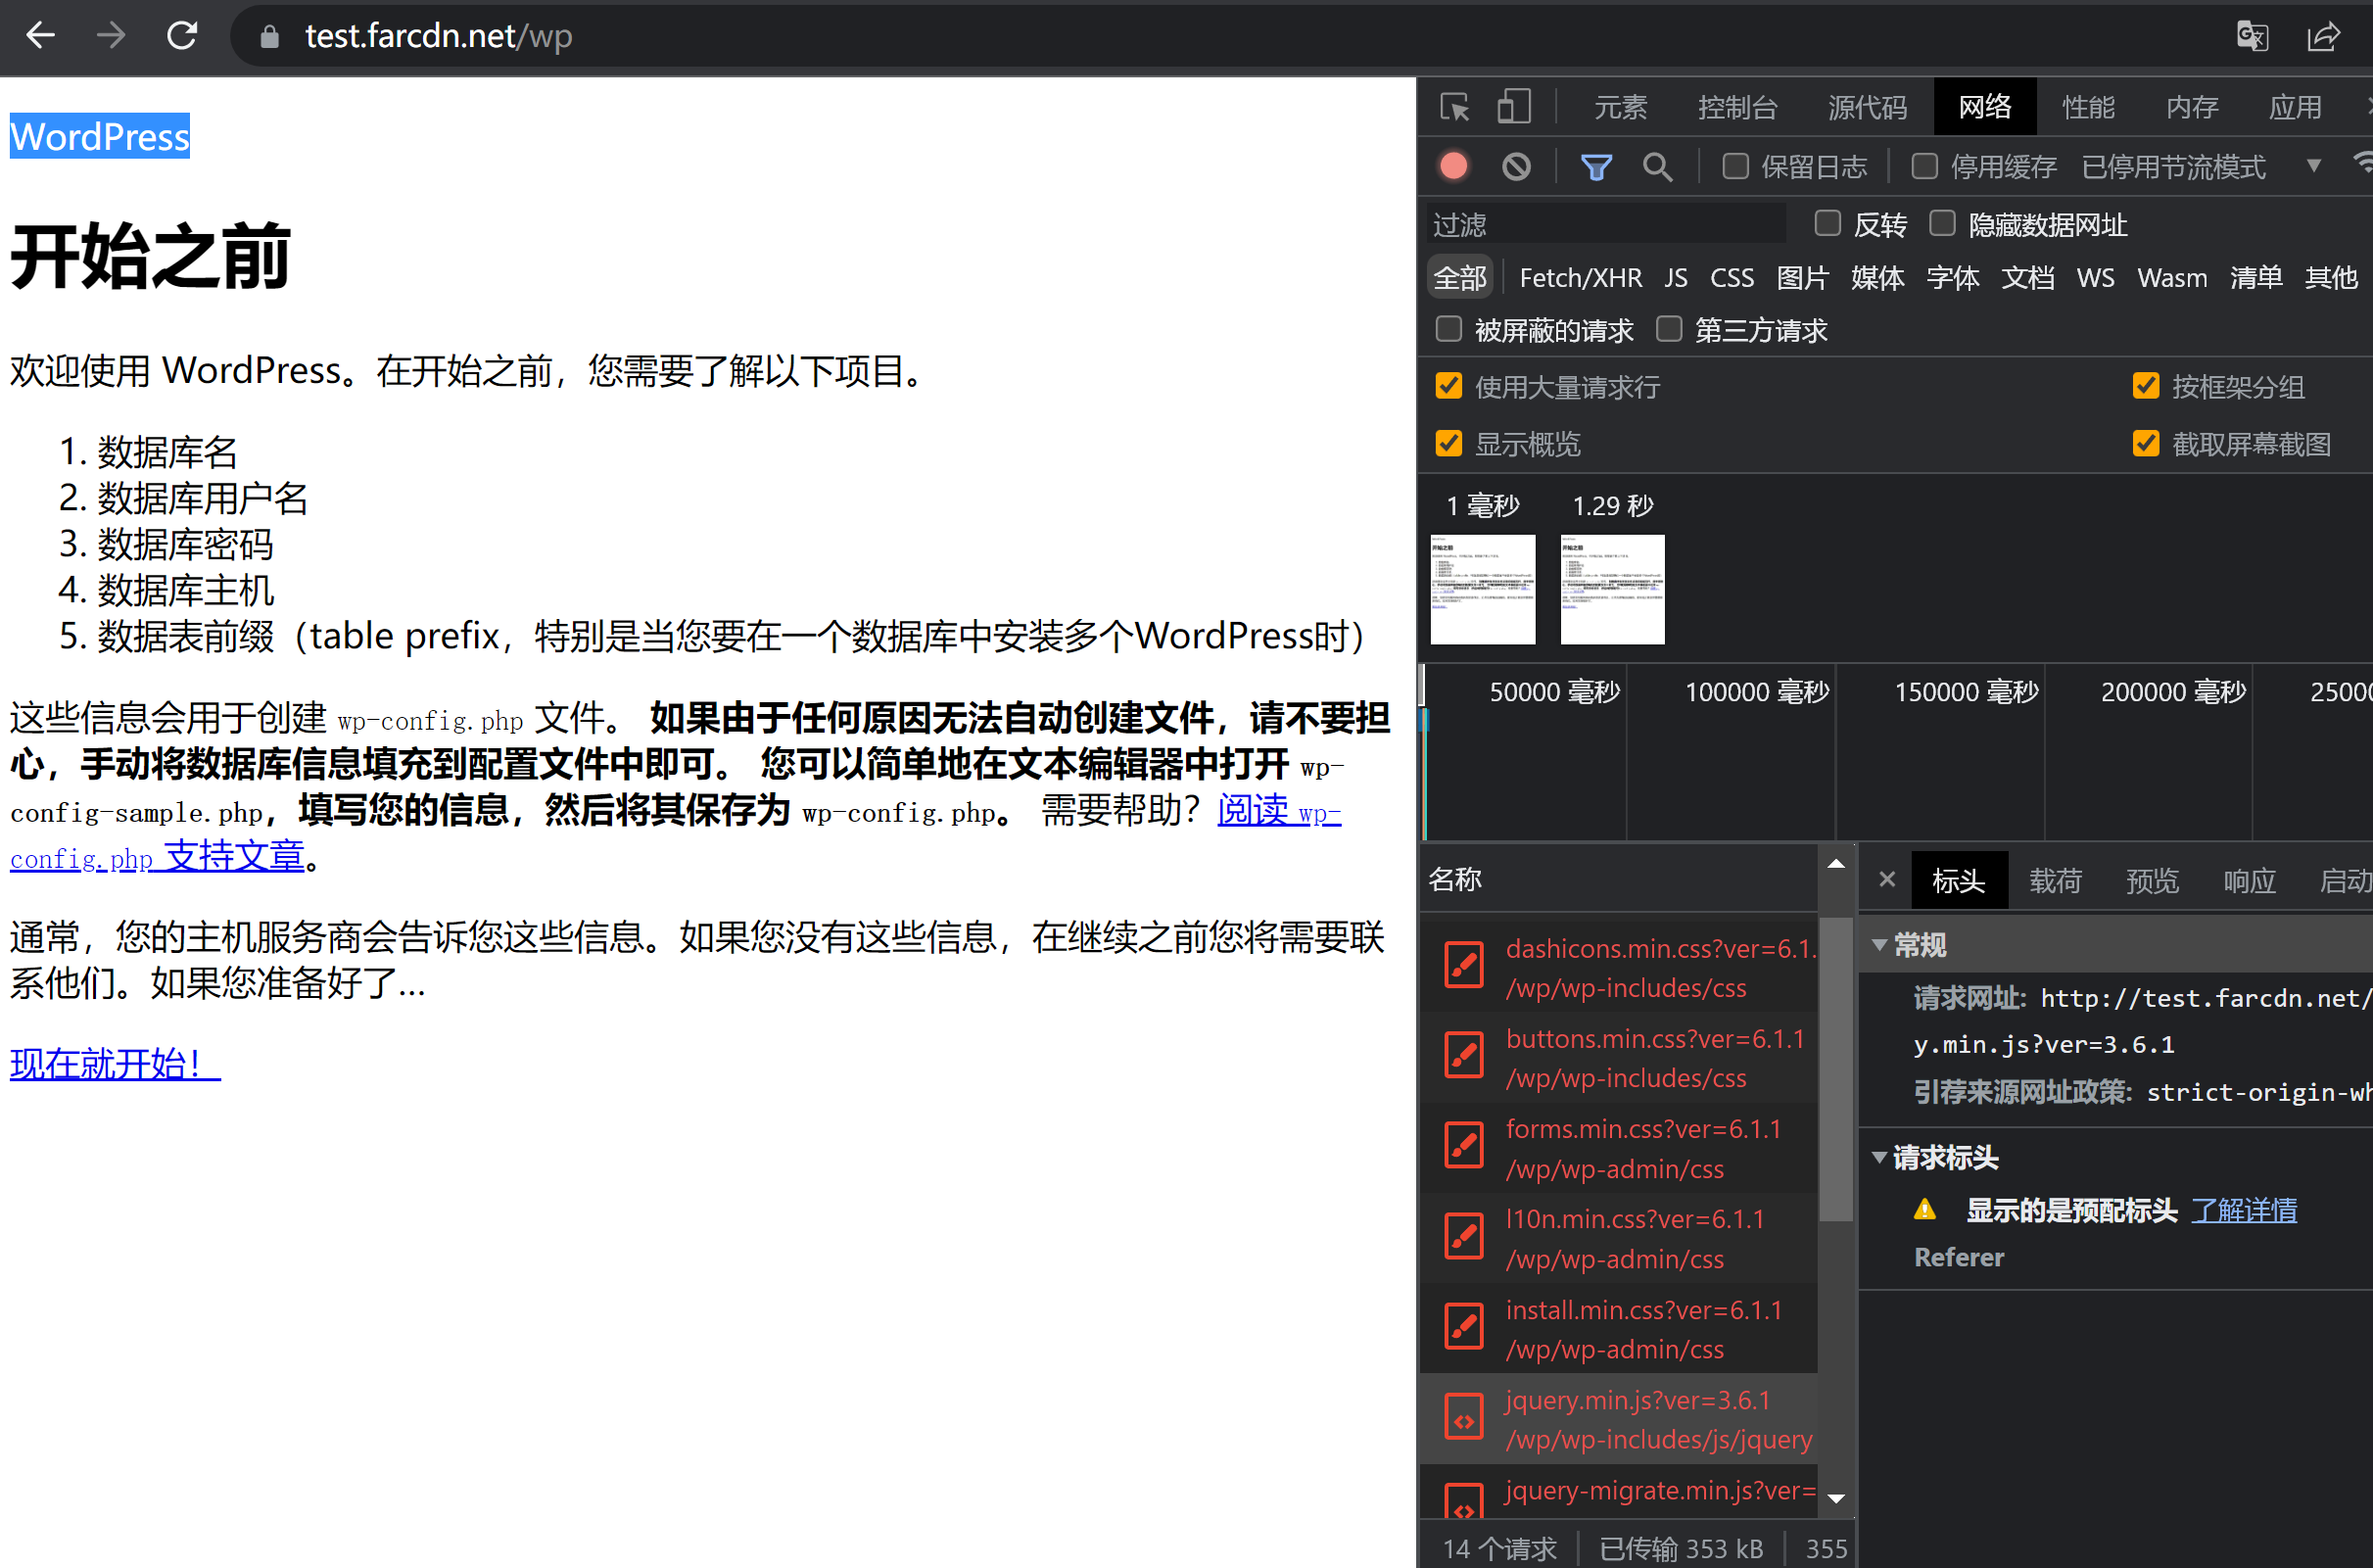Image resolution: width=2373 pixels, height=1568 pixels.
Task: Select the 1 毫秒 screenshot thumbnail
Action: coord(1482,589)
